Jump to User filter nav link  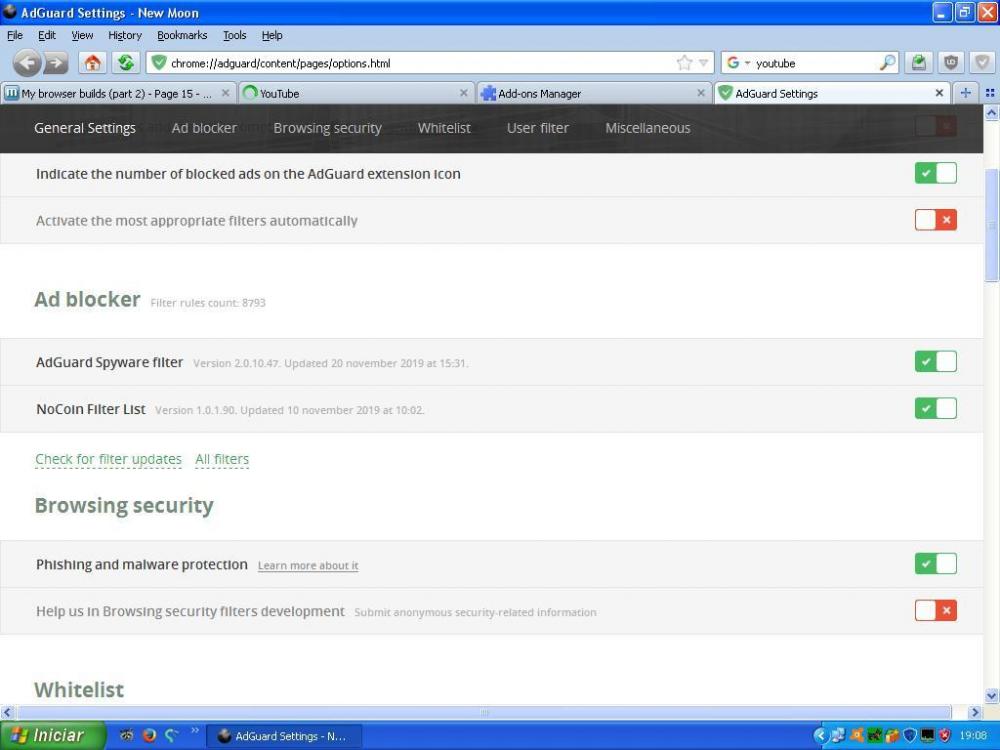click(x=538, y=128)
